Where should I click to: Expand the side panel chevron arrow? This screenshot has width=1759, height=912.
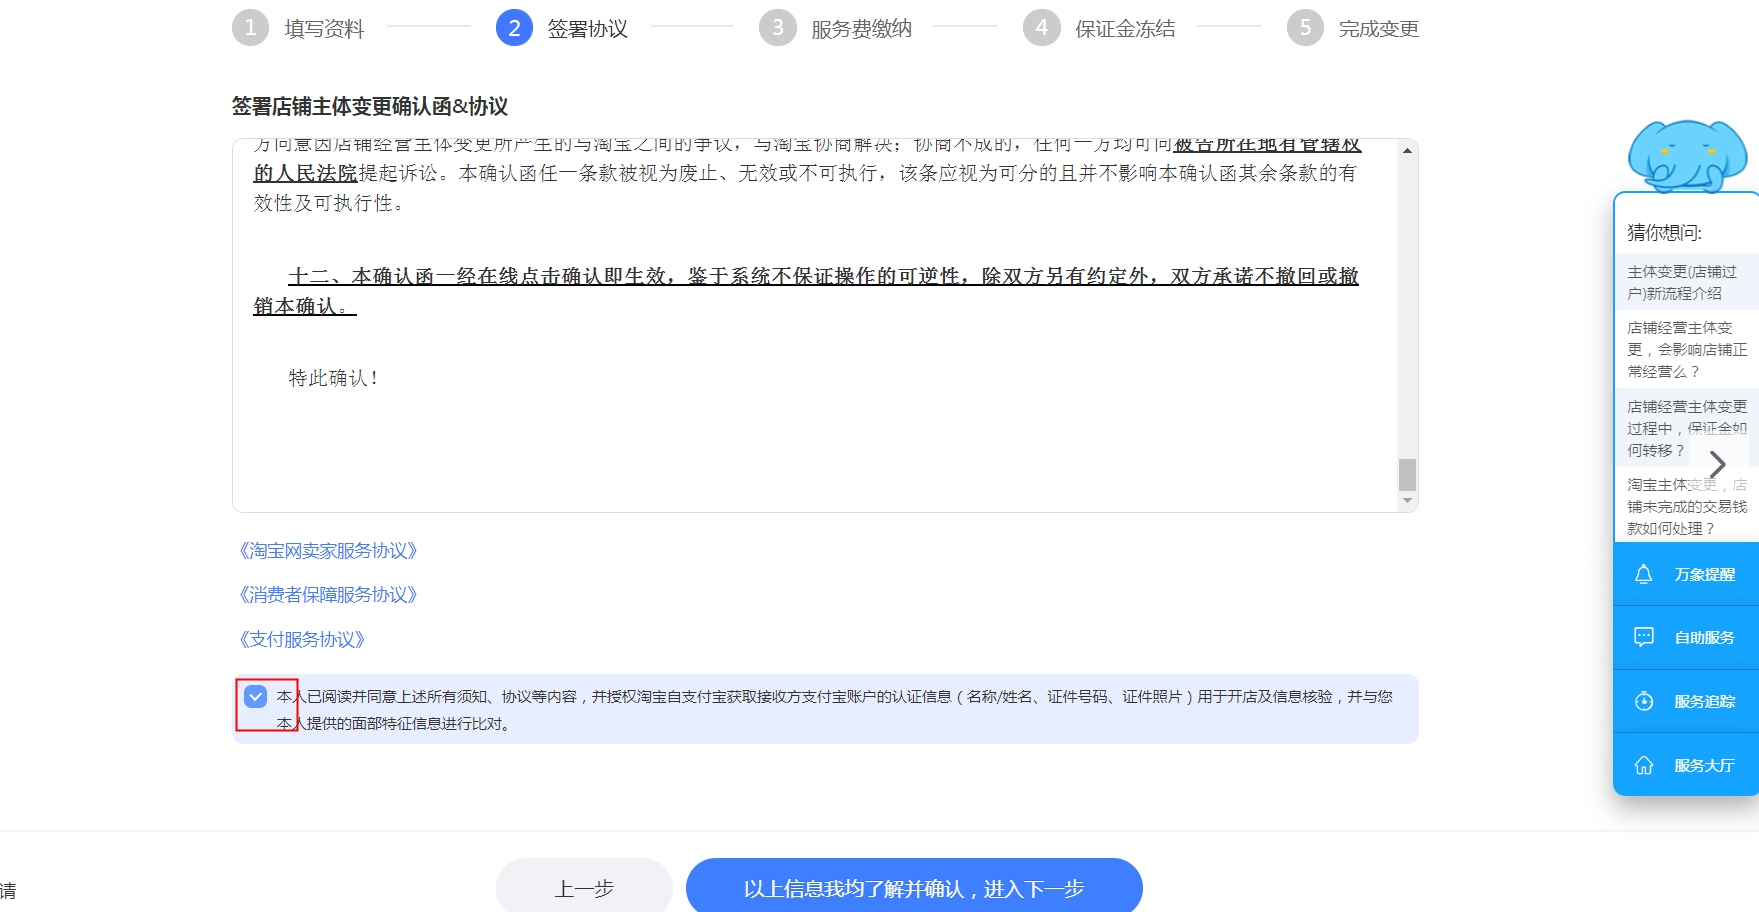pos(1717,464)
